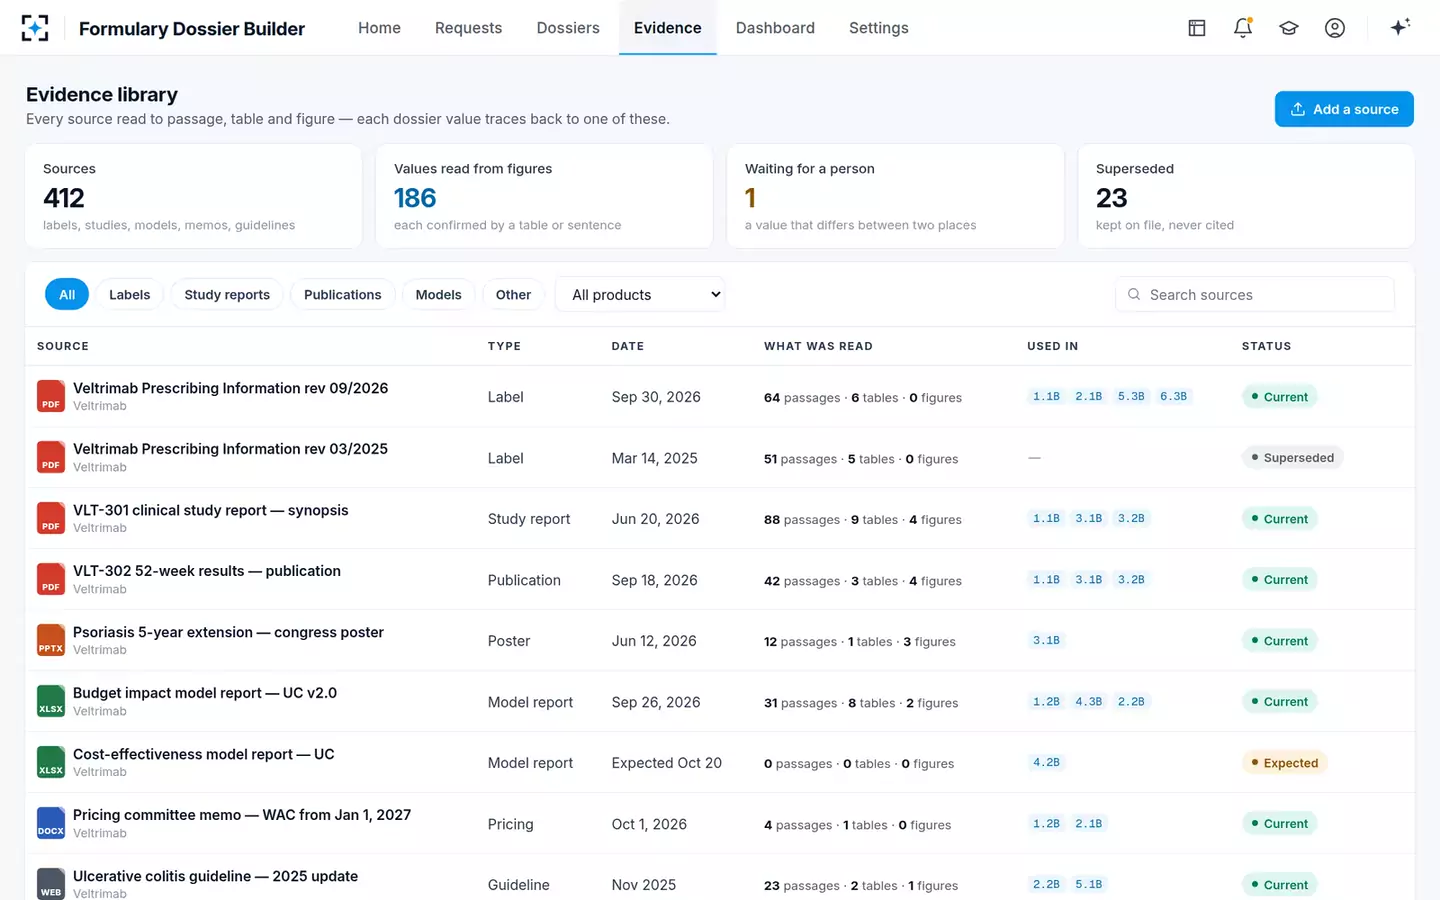Open the user account profile icon

(1335, 28)
